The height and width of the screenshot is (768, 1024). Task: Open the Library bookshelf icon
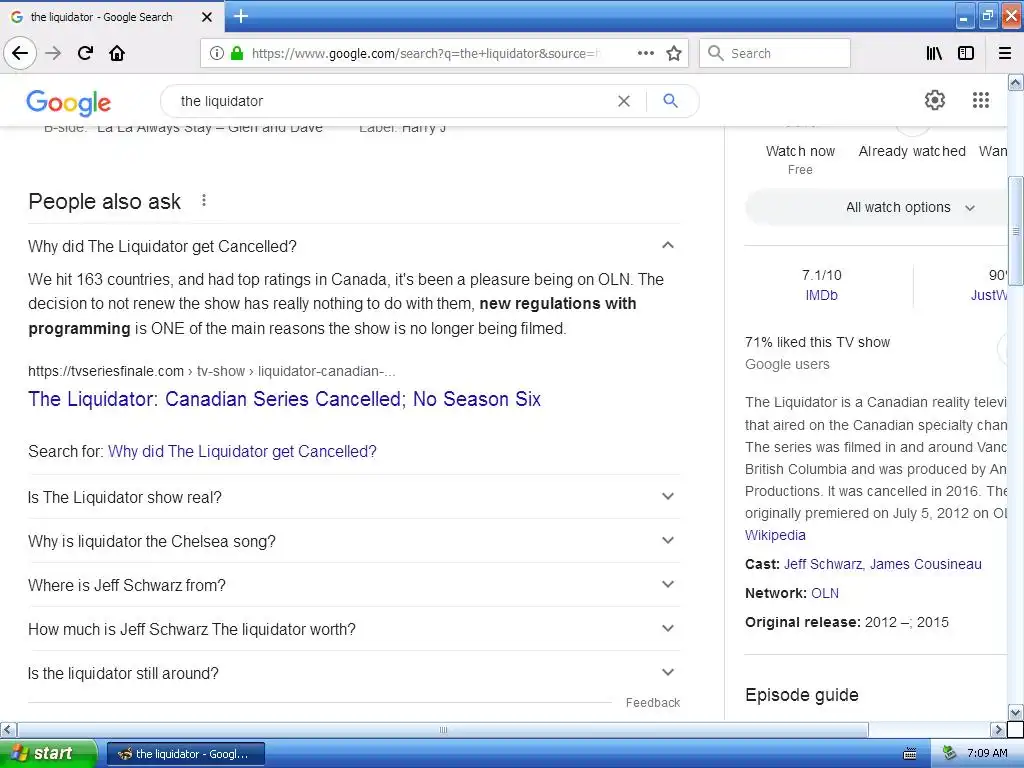pos(934,53)
